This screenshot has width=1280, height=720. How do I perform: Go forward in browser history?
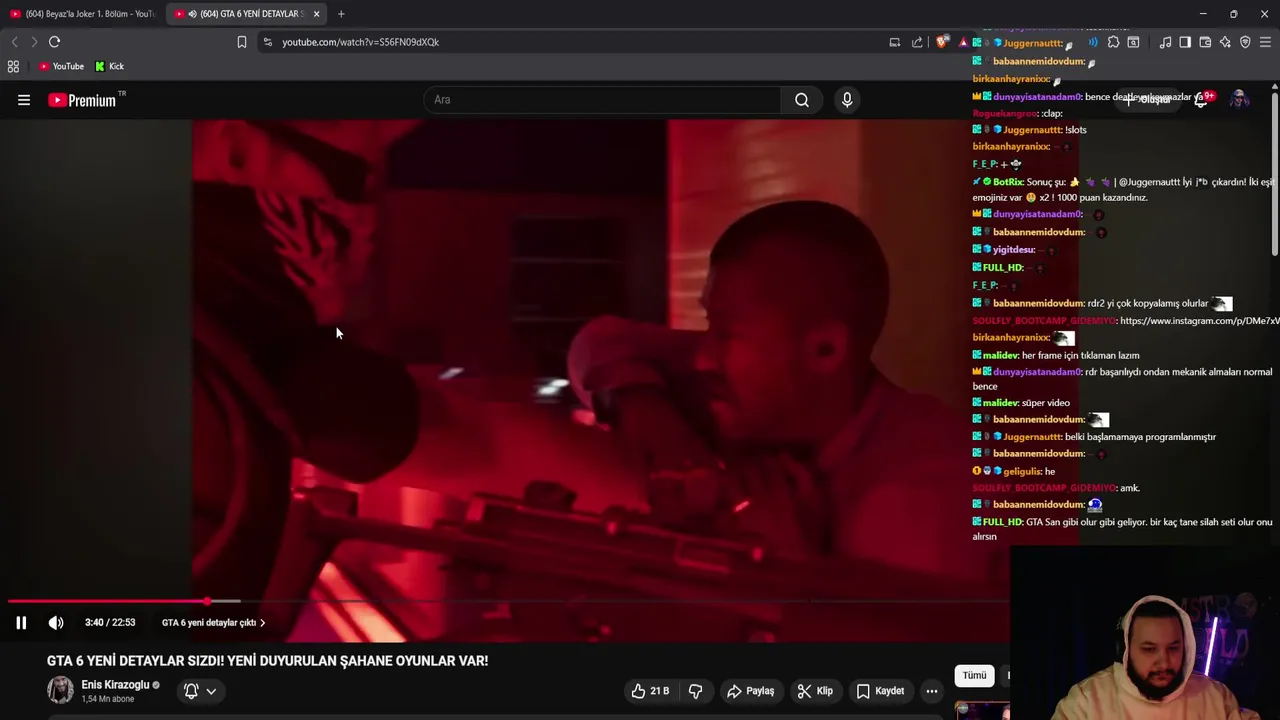[34, 42]
